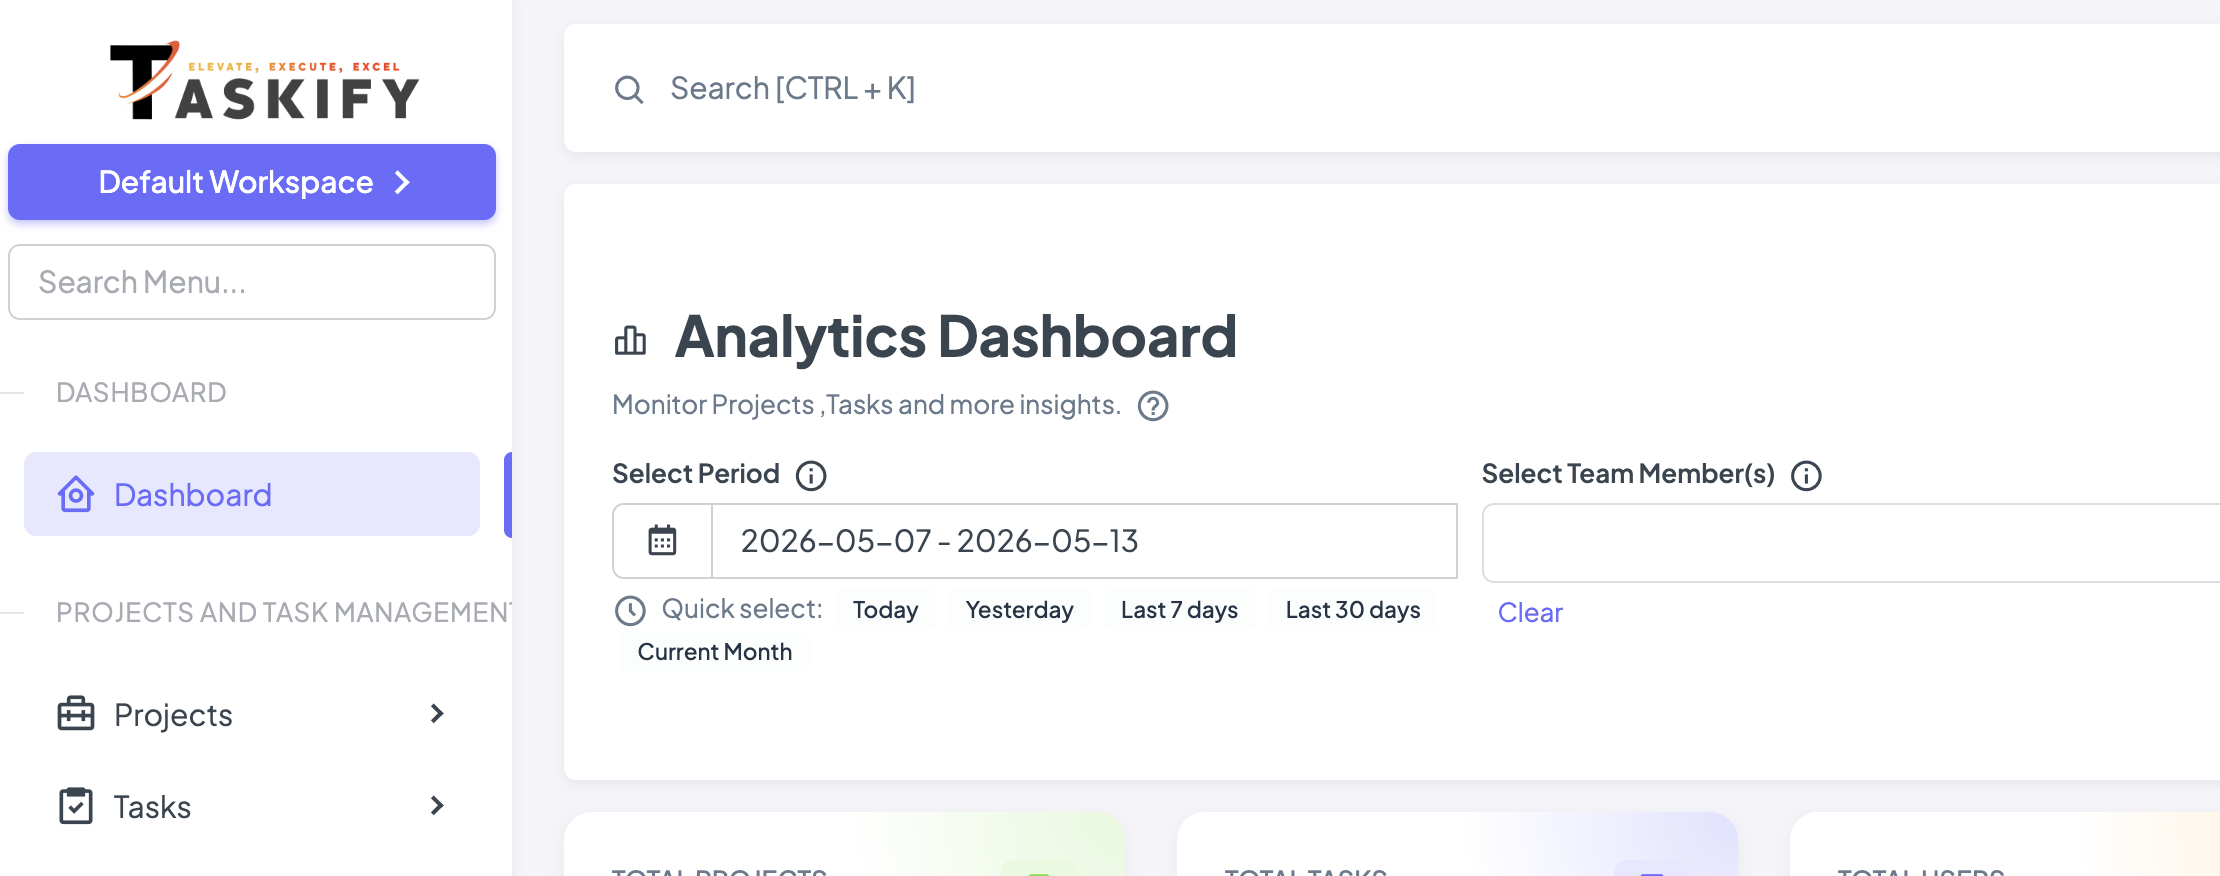
Task: Open the Default Workspace switcher
Action: tap(252, 182)
